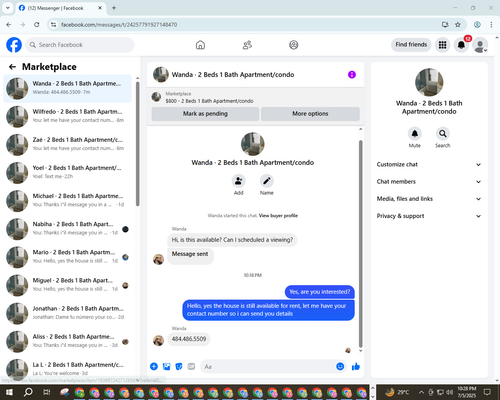
Task: Open Jonathan conversation in chat list
Action: [67, 313]
